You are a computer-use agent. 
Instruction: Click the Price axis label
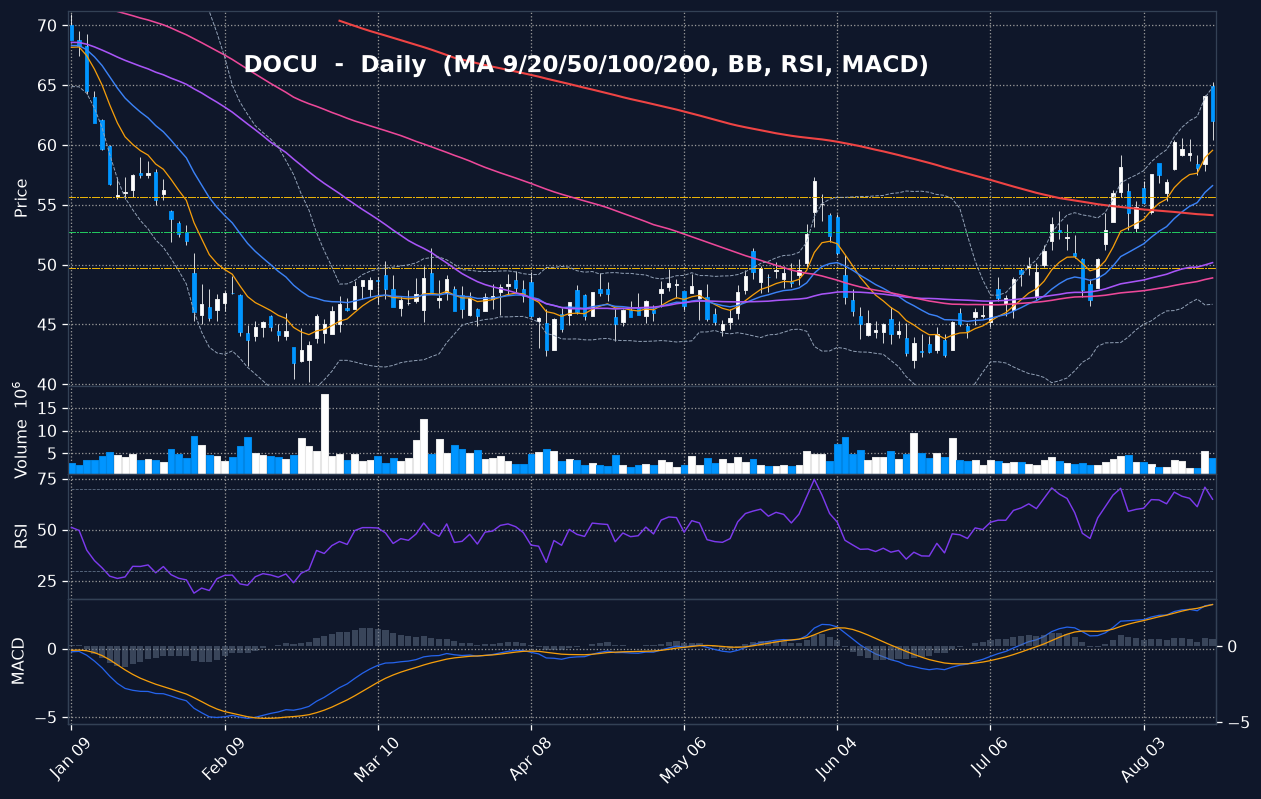coord(21,198)
